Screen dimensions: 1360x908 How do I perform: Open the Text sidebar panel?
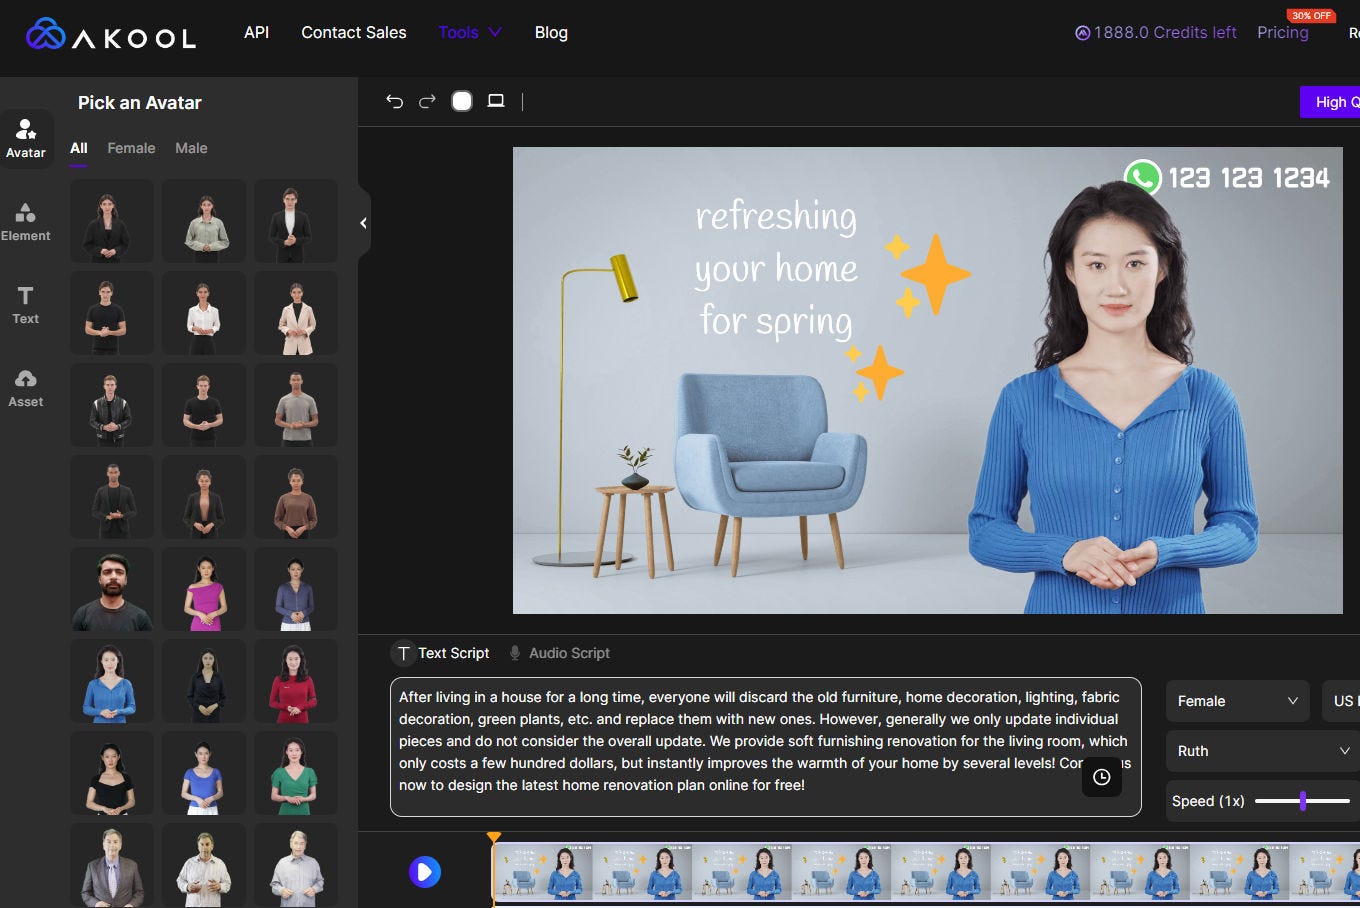26,304
